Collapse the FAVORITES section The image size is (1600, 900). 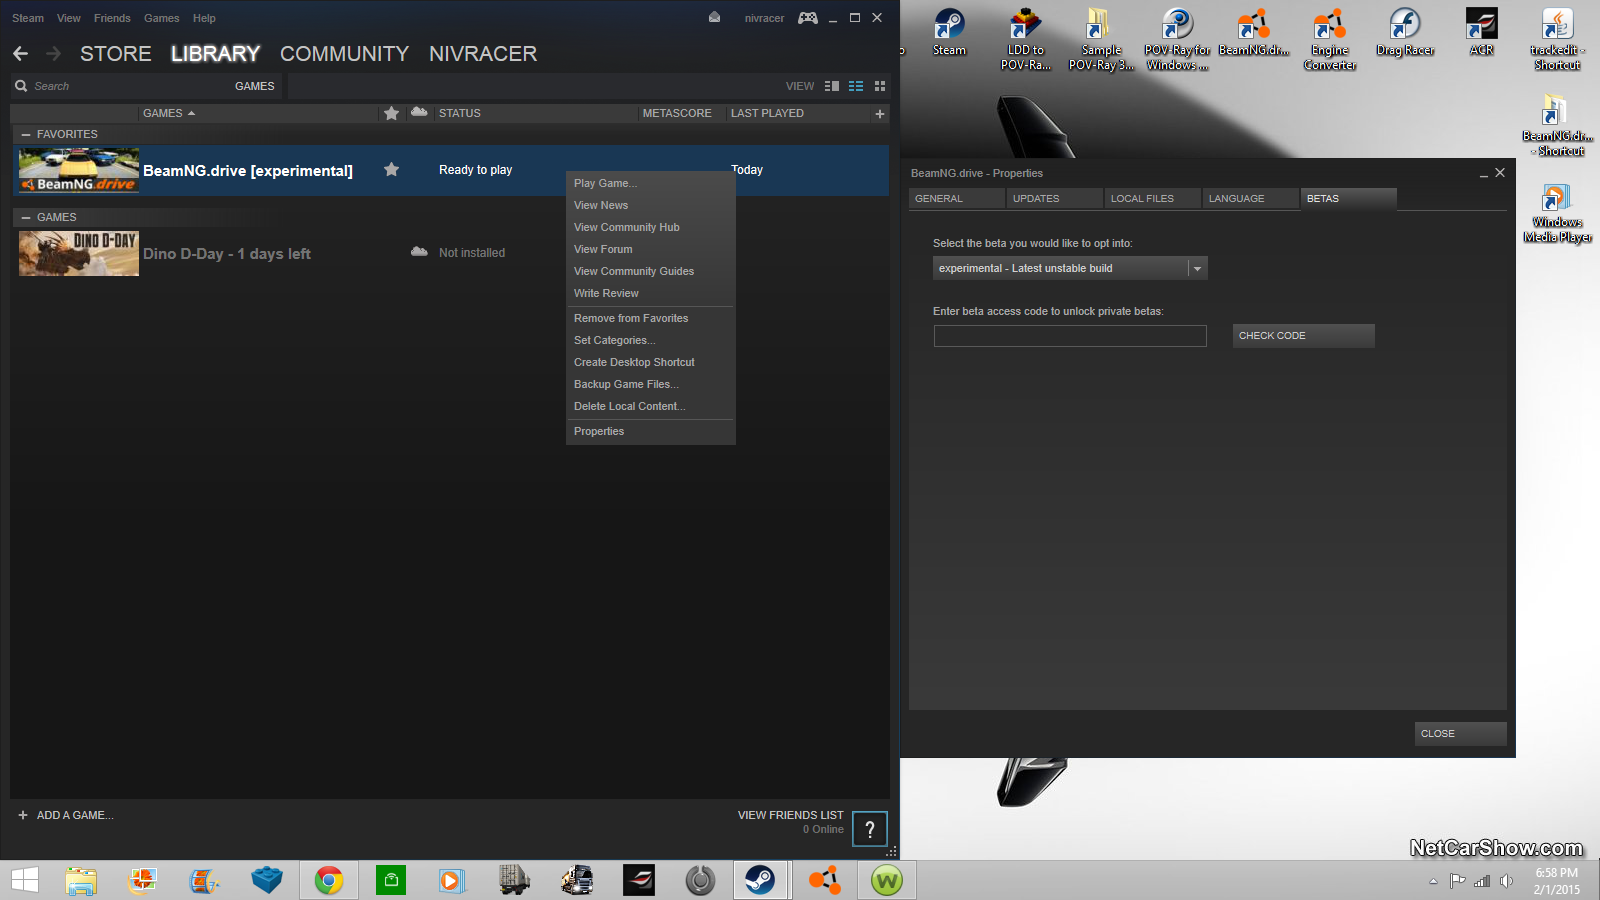(x=26, y=134)
